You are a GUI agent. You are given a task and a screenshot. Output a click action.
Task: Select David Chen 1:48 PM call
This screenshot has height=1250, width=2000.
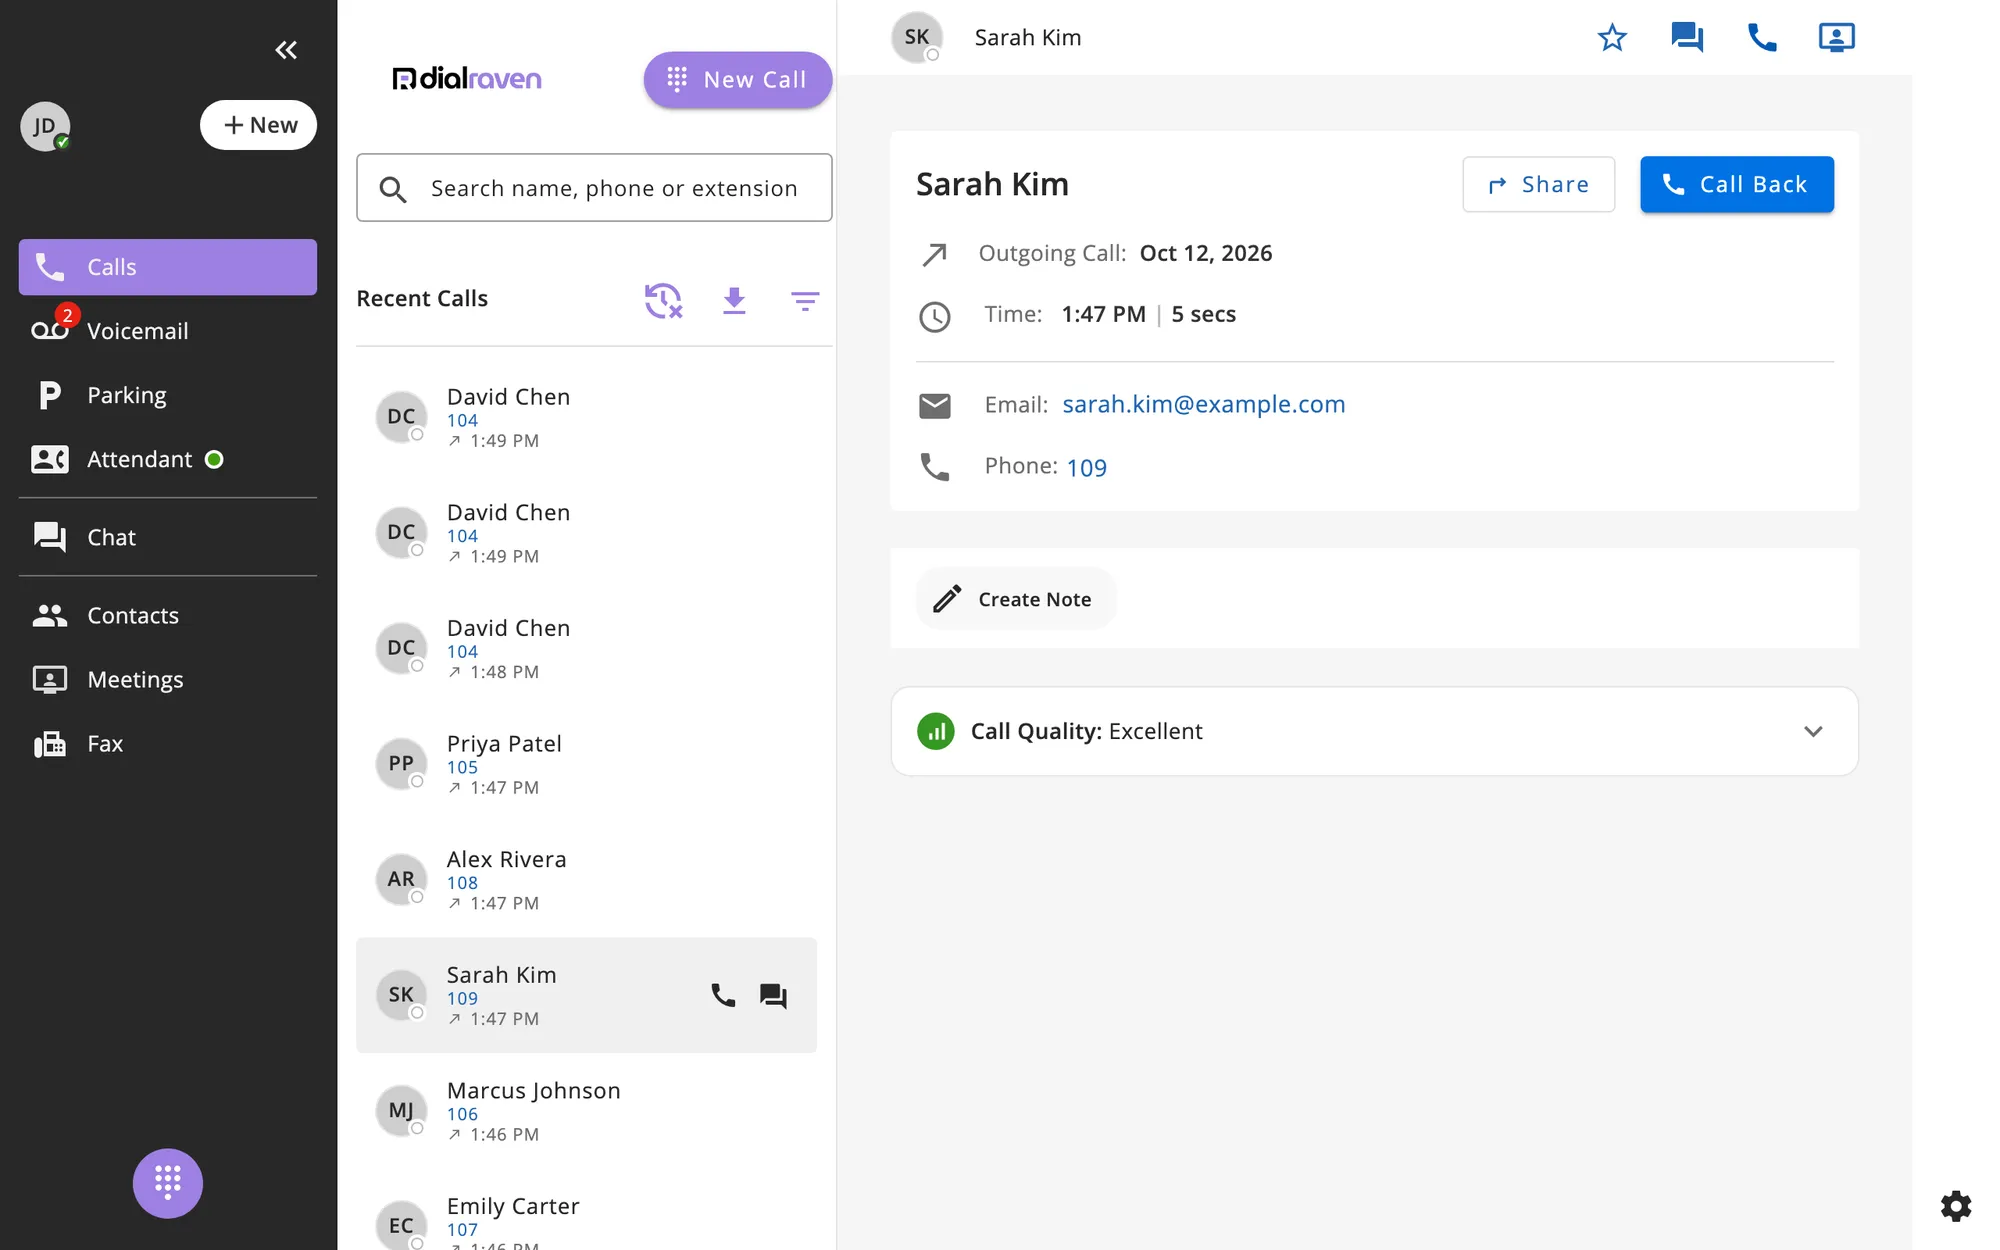(x=586, y=648)
